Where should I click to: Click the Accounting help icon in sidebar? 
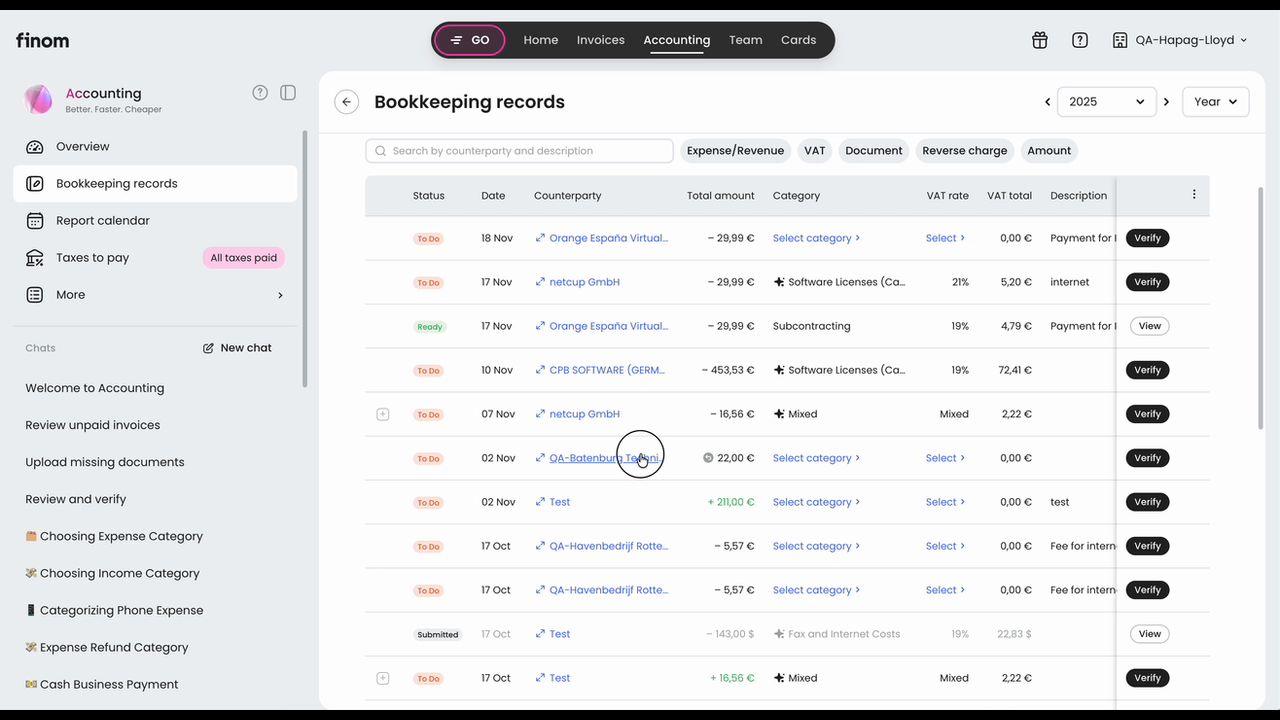pos(260,93)
